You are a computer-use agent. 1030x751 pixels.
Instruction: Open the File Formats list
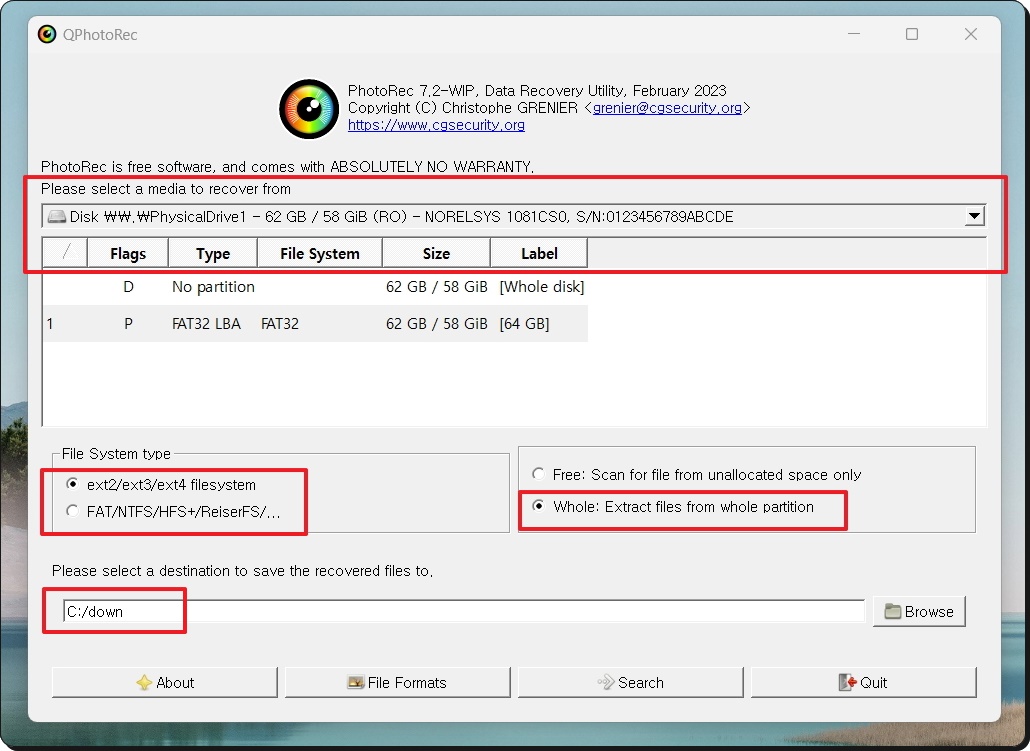pyautogui.click(x=397, y=683)
